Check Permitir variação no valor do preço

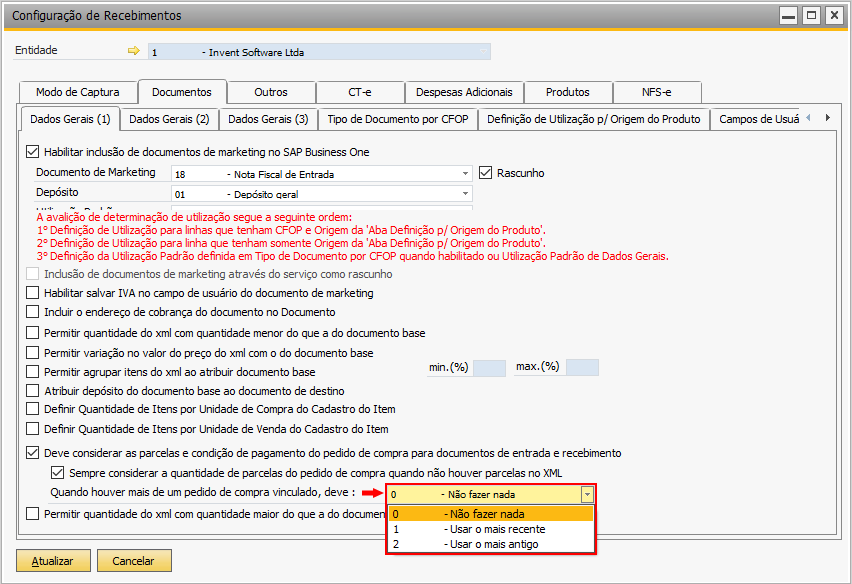(33, 353)
